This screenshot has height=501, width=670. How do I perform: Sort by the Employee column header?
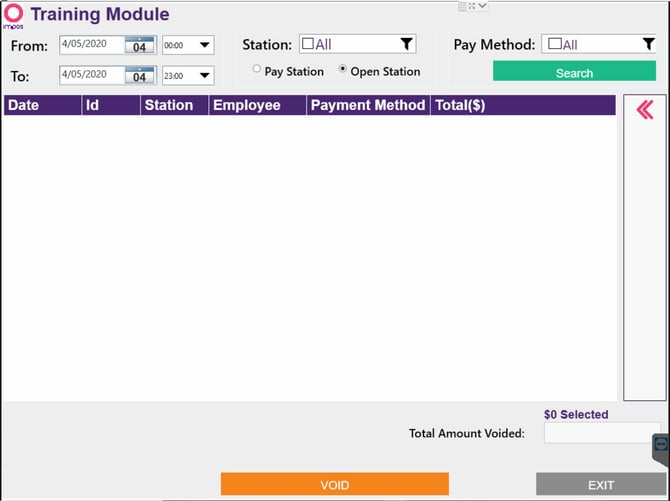coord(257,105)
